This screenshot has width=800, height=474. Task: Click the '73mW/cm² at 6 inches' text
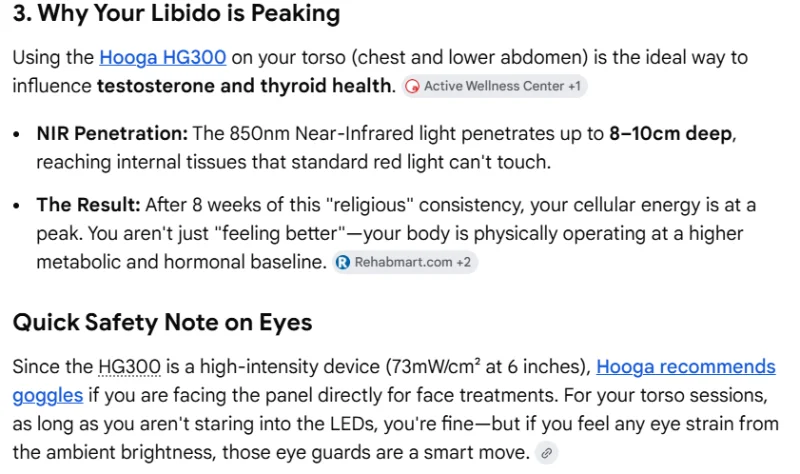[x=487, y=367]
